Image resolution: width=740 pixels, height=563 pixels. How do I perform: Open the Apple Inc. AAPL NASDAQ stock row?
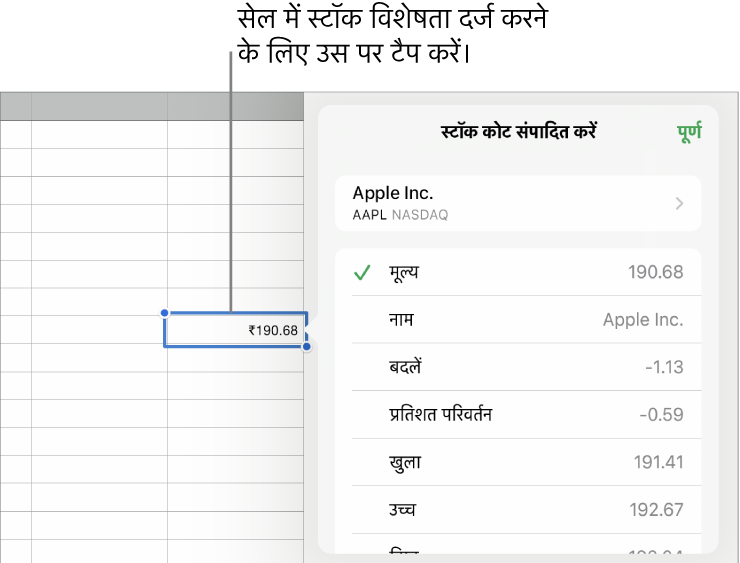click(x=518, y=203)
